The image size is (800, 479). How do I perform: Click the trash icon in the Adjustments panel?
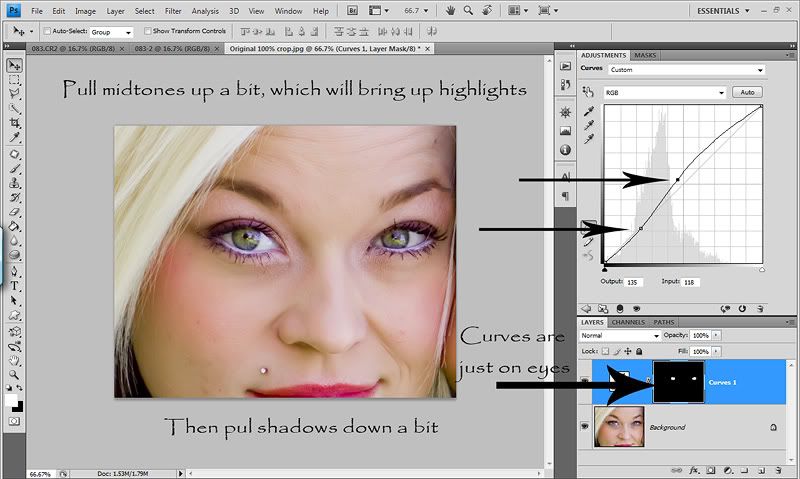pos(760,309)
